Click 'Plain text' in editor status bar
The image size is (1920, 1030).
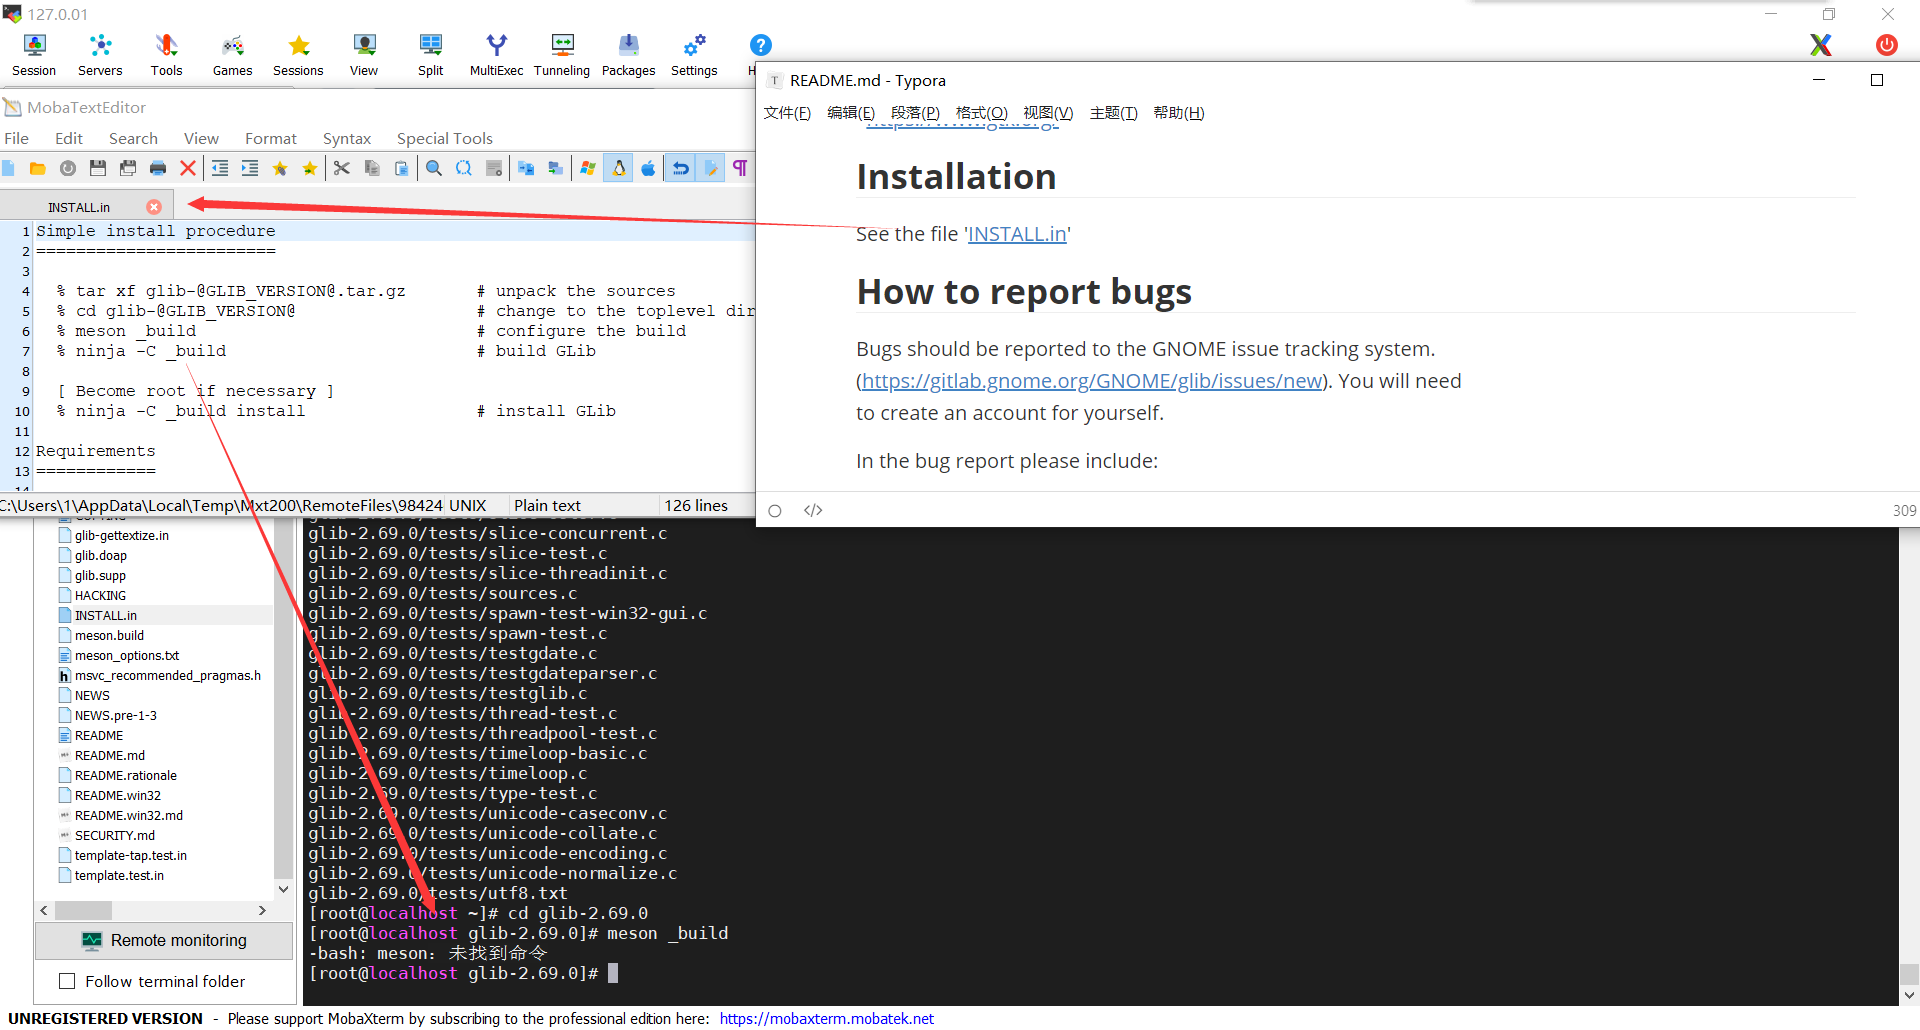click(x=547, y=505)
